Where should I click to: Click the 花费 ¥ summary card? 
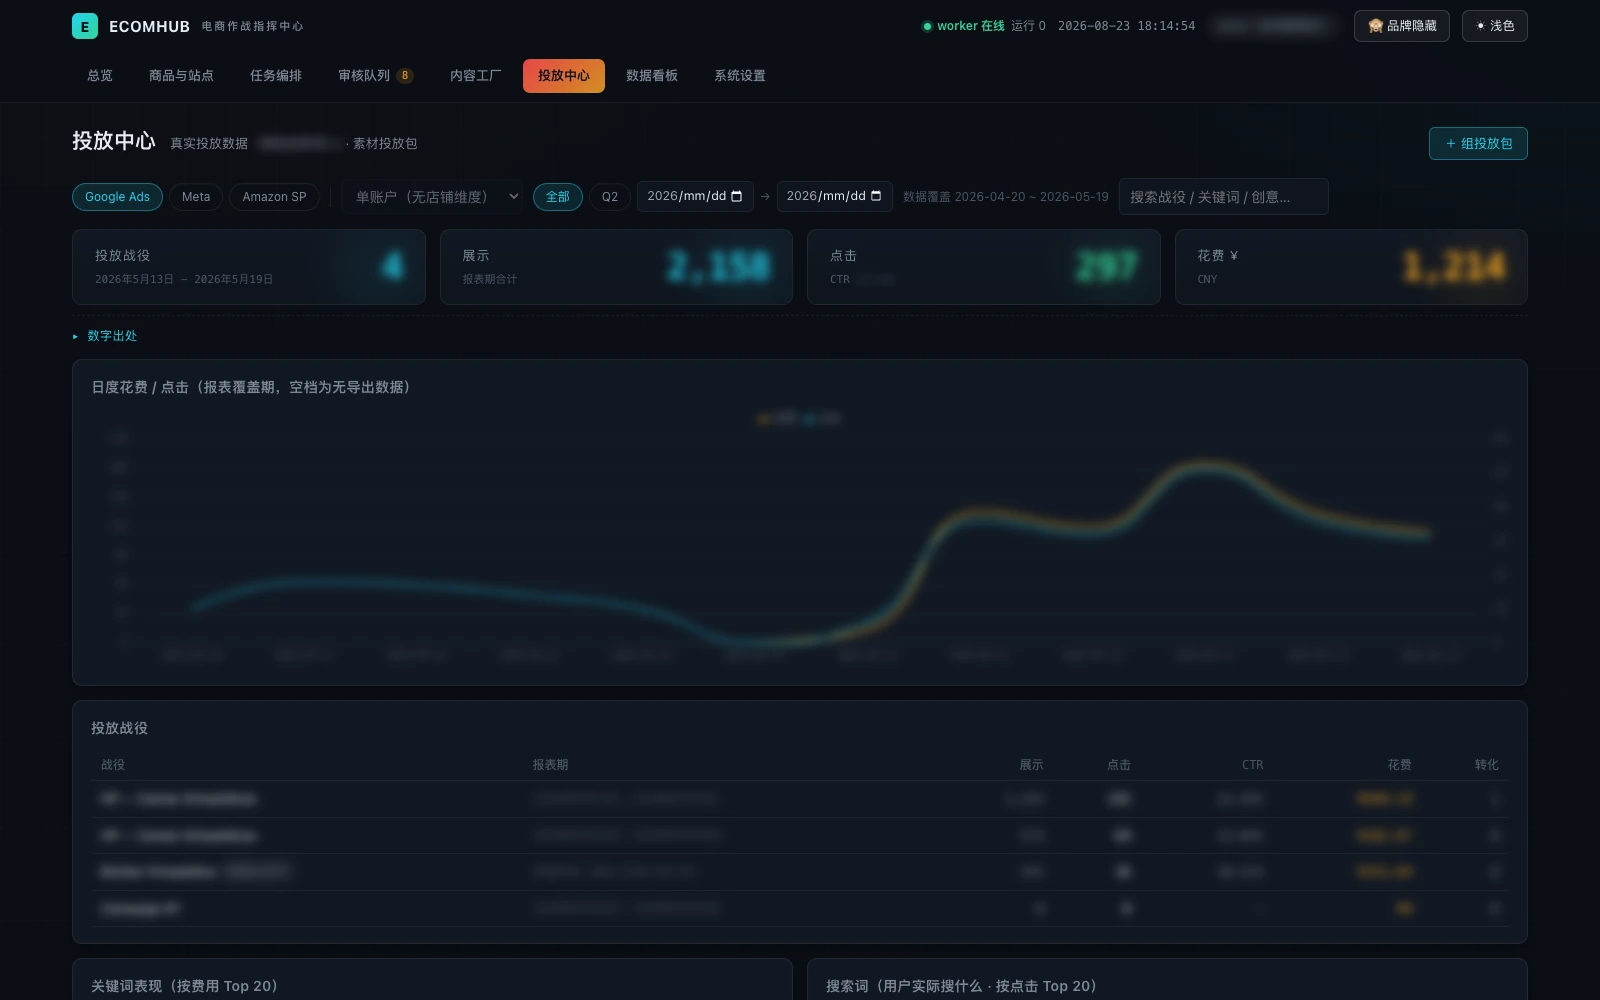click(1351, 267)
